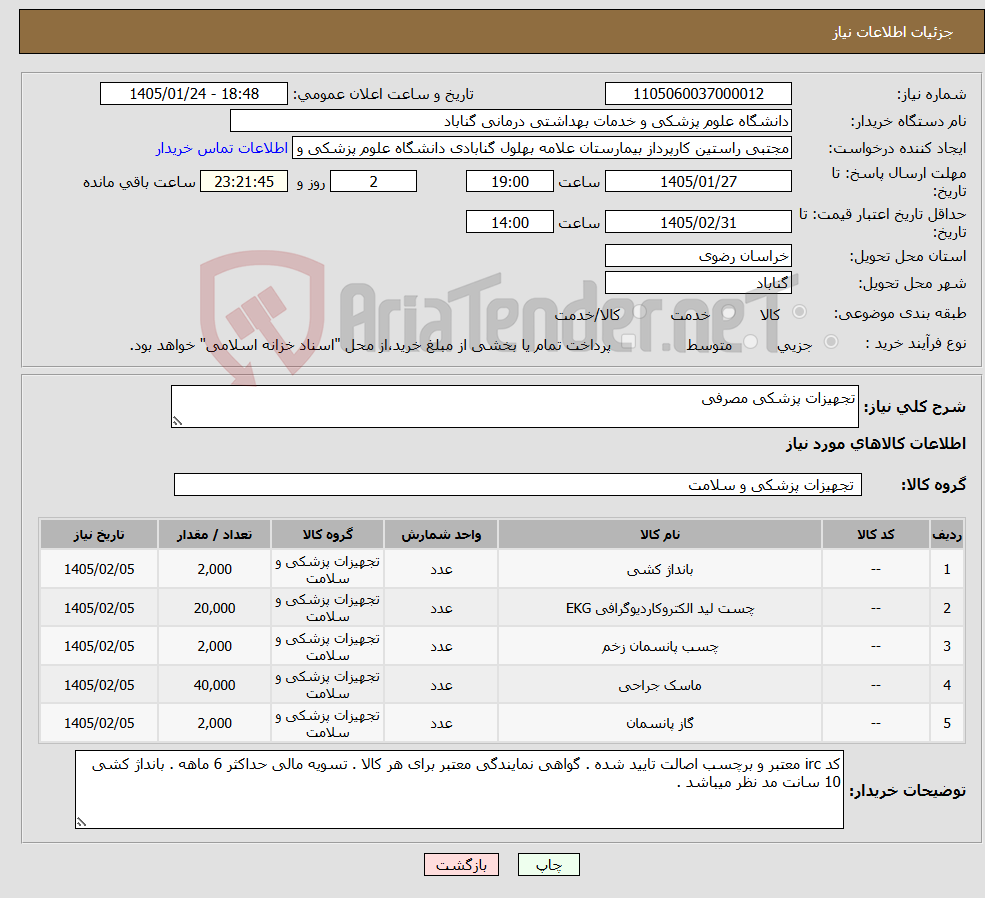Click the delivery city field گناباد
Image resolution: width=985 pixels, height=898 pixels.
(x=698, y=283)
